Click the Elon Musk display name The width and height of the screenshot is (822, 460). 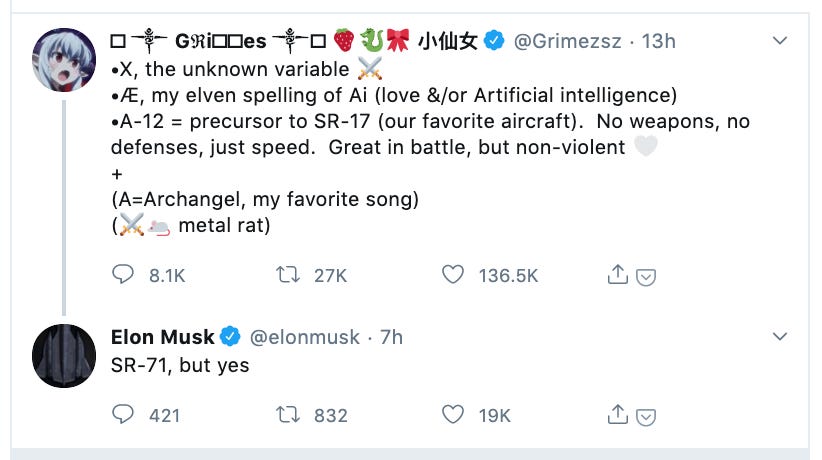(x=161, y=337)
